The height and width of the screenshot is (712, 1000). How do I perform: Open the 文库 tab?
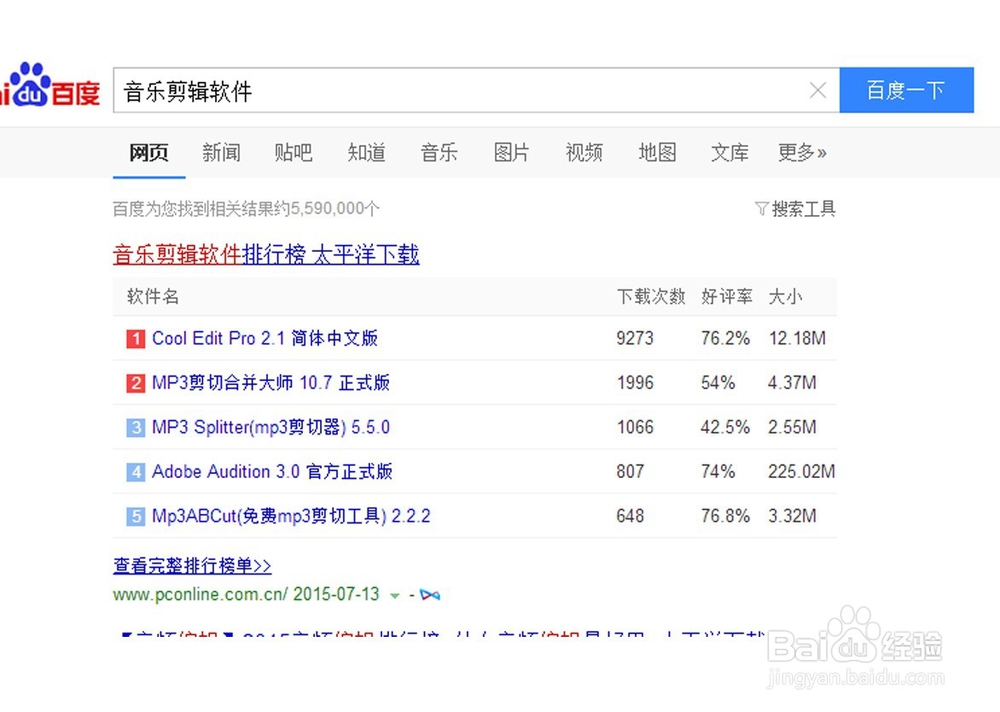[730, 152]
